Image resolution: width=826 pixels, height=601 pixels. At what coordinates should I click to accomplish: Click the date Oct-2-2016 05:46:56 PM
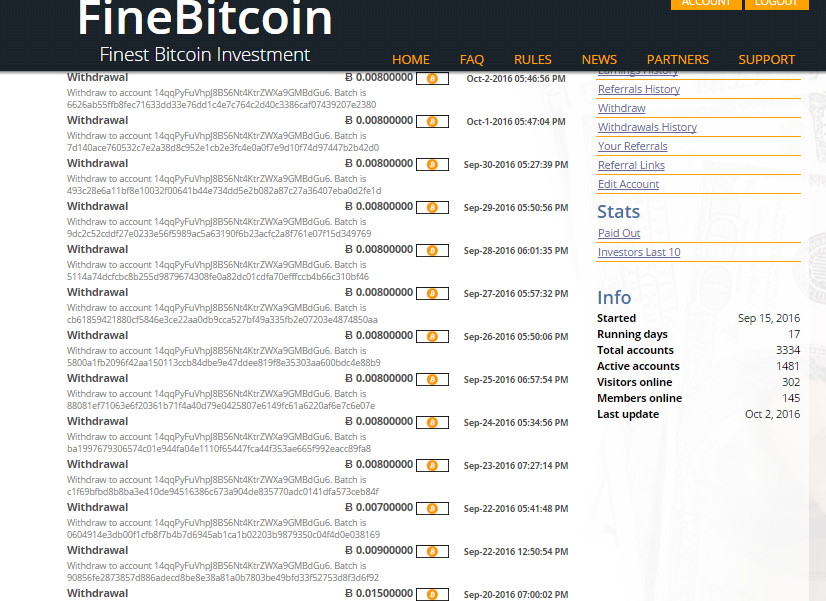click(516, 78)
